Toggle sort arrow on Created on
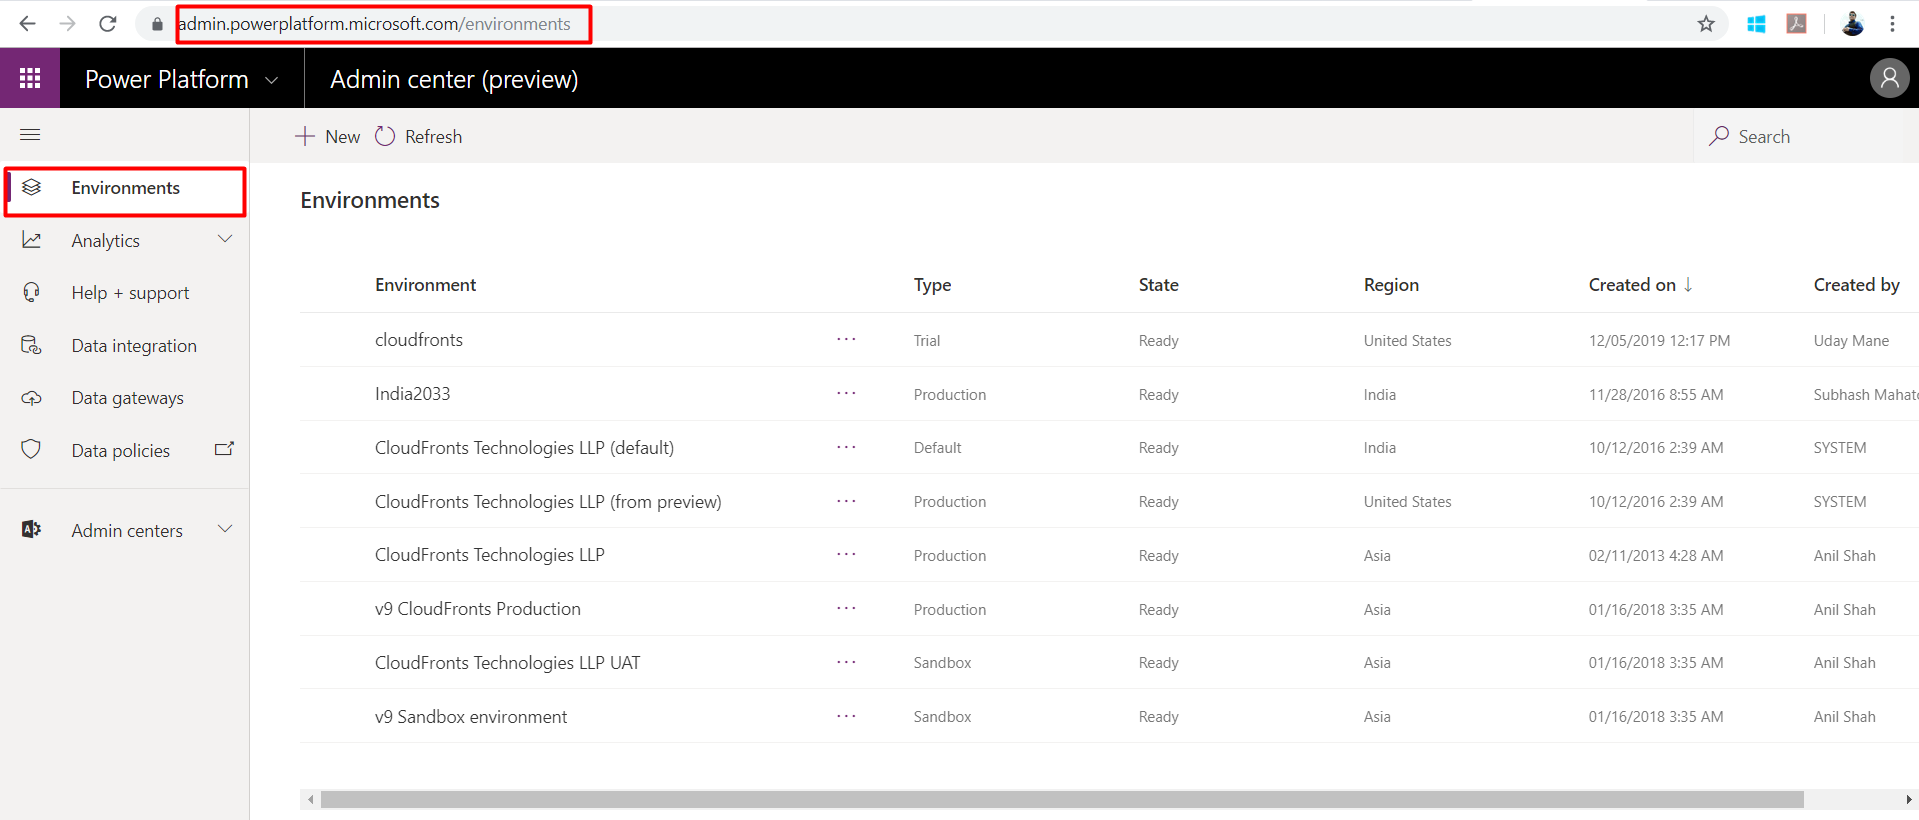1919x820 pixels. 1688,284
